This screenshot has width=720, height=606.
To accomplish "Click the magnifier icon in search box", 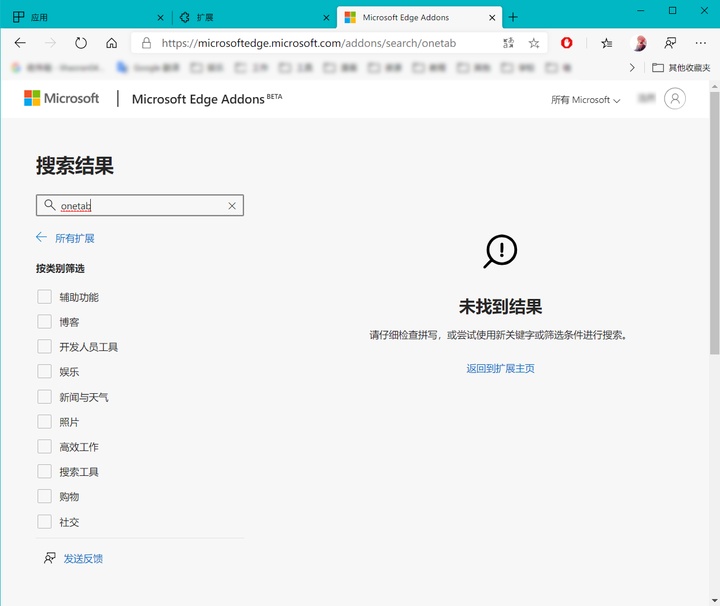I will pyautogui.click(x=50, y=205).
